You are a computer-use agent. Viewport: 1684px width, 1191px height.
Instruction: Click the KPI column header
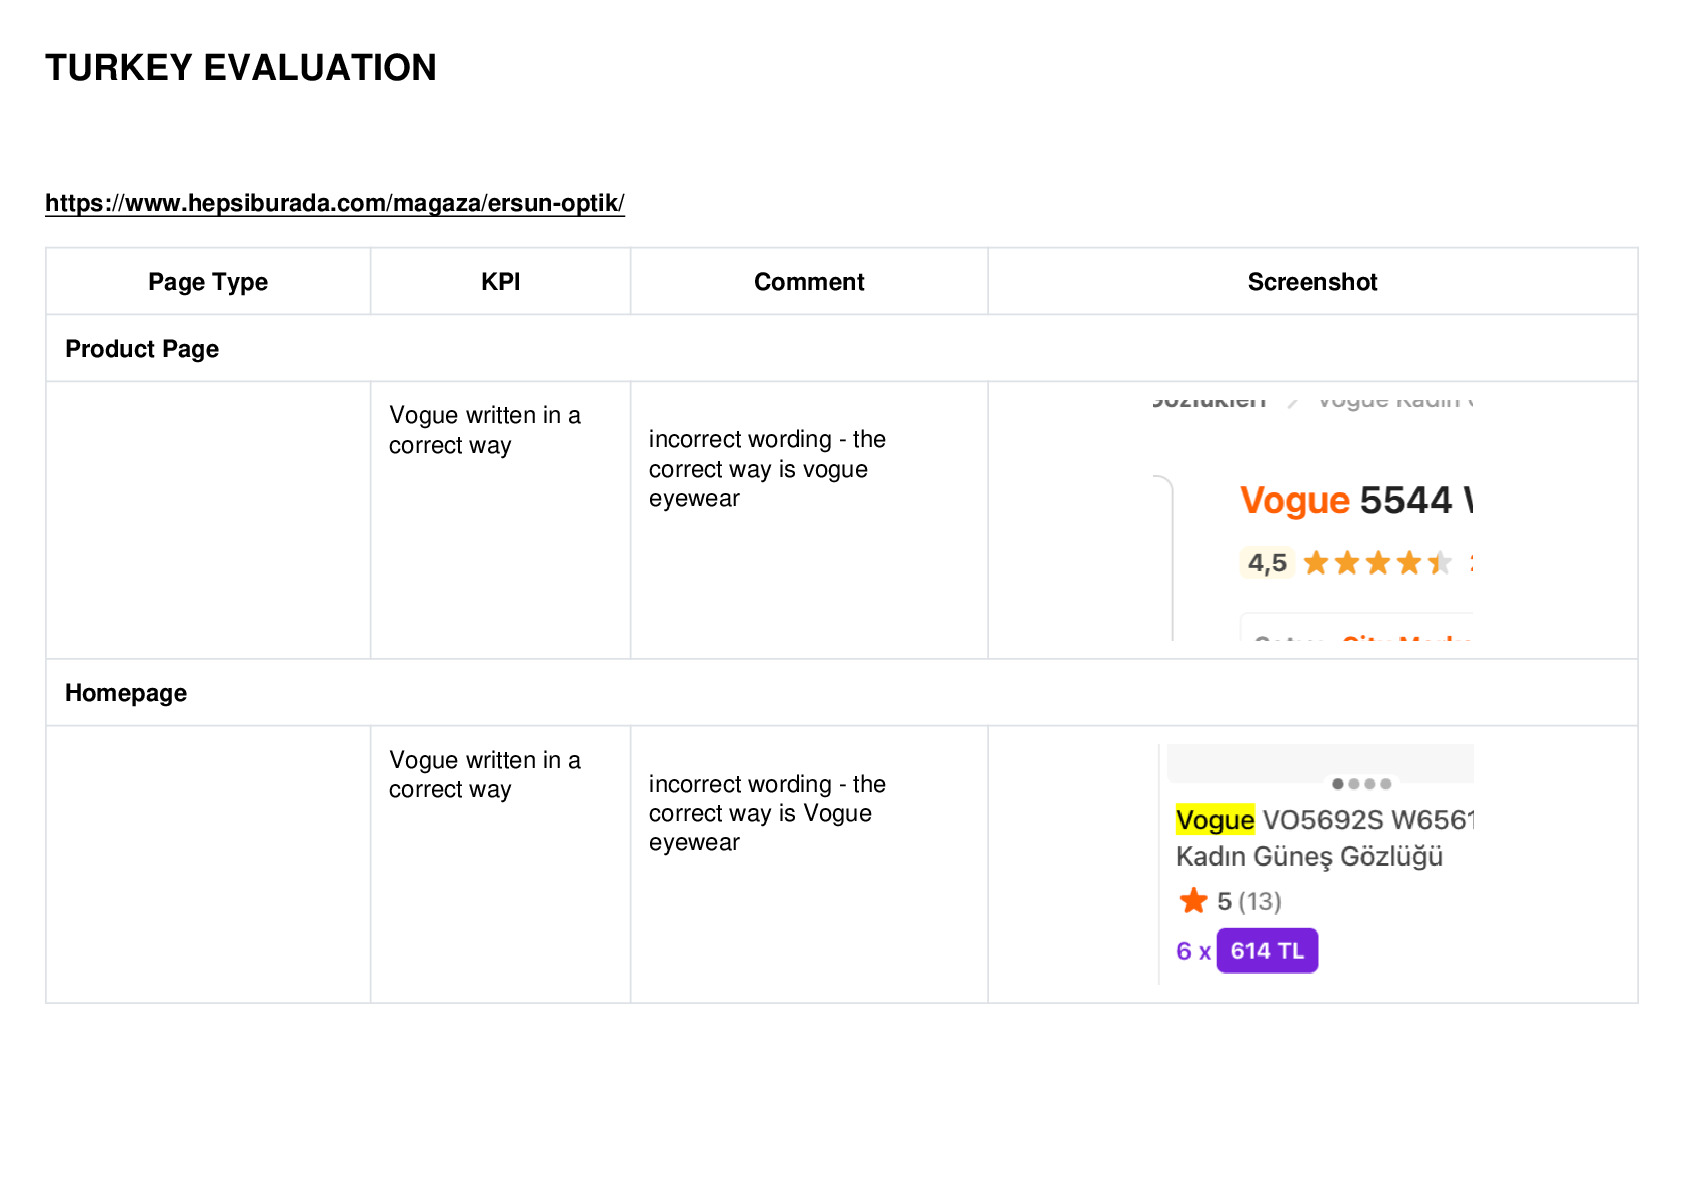(501, 282)
